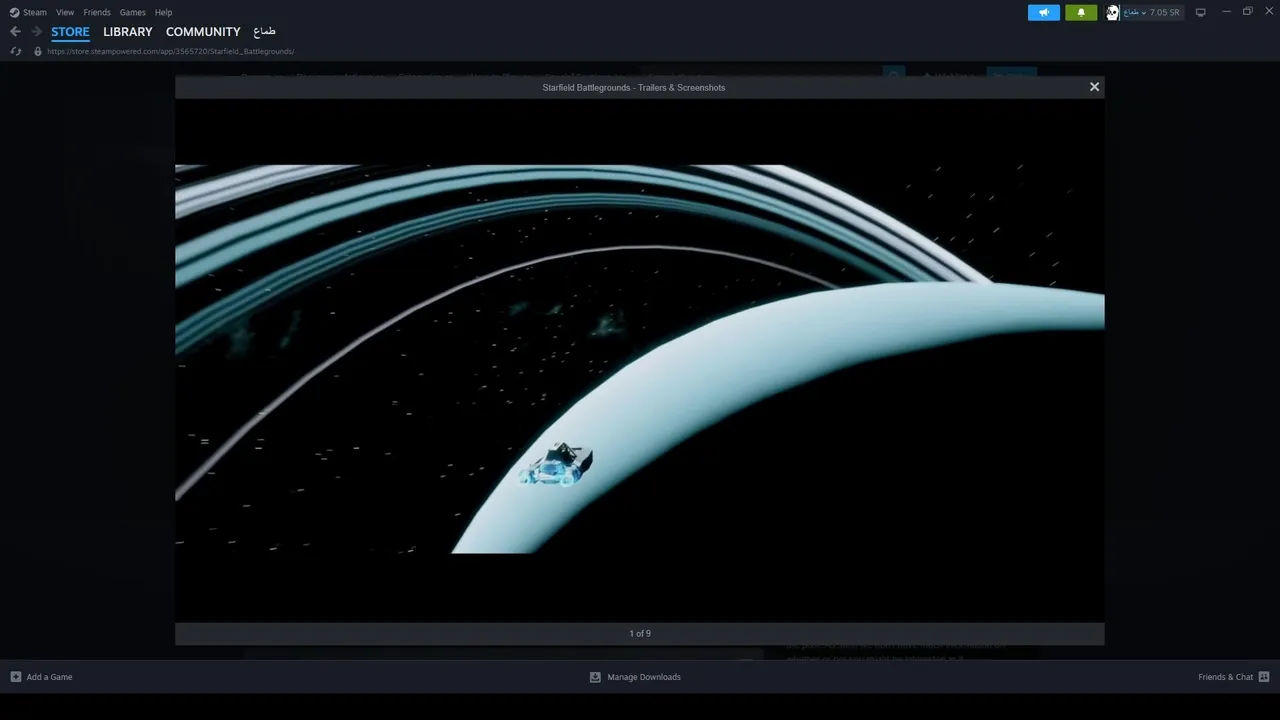This screenshot has height=720, width=1280.
Task: Close the Trailers & Screenshots viewer
Action: pos(1094,87)
